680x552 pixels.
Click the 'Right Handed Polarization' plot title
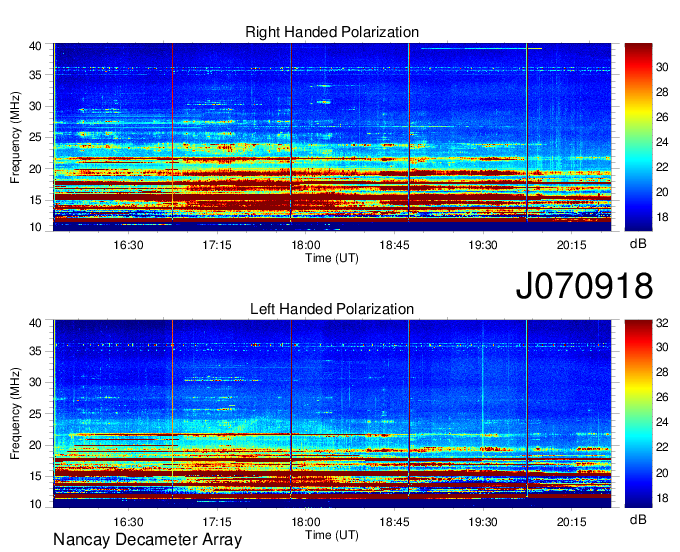click(332, 32)
